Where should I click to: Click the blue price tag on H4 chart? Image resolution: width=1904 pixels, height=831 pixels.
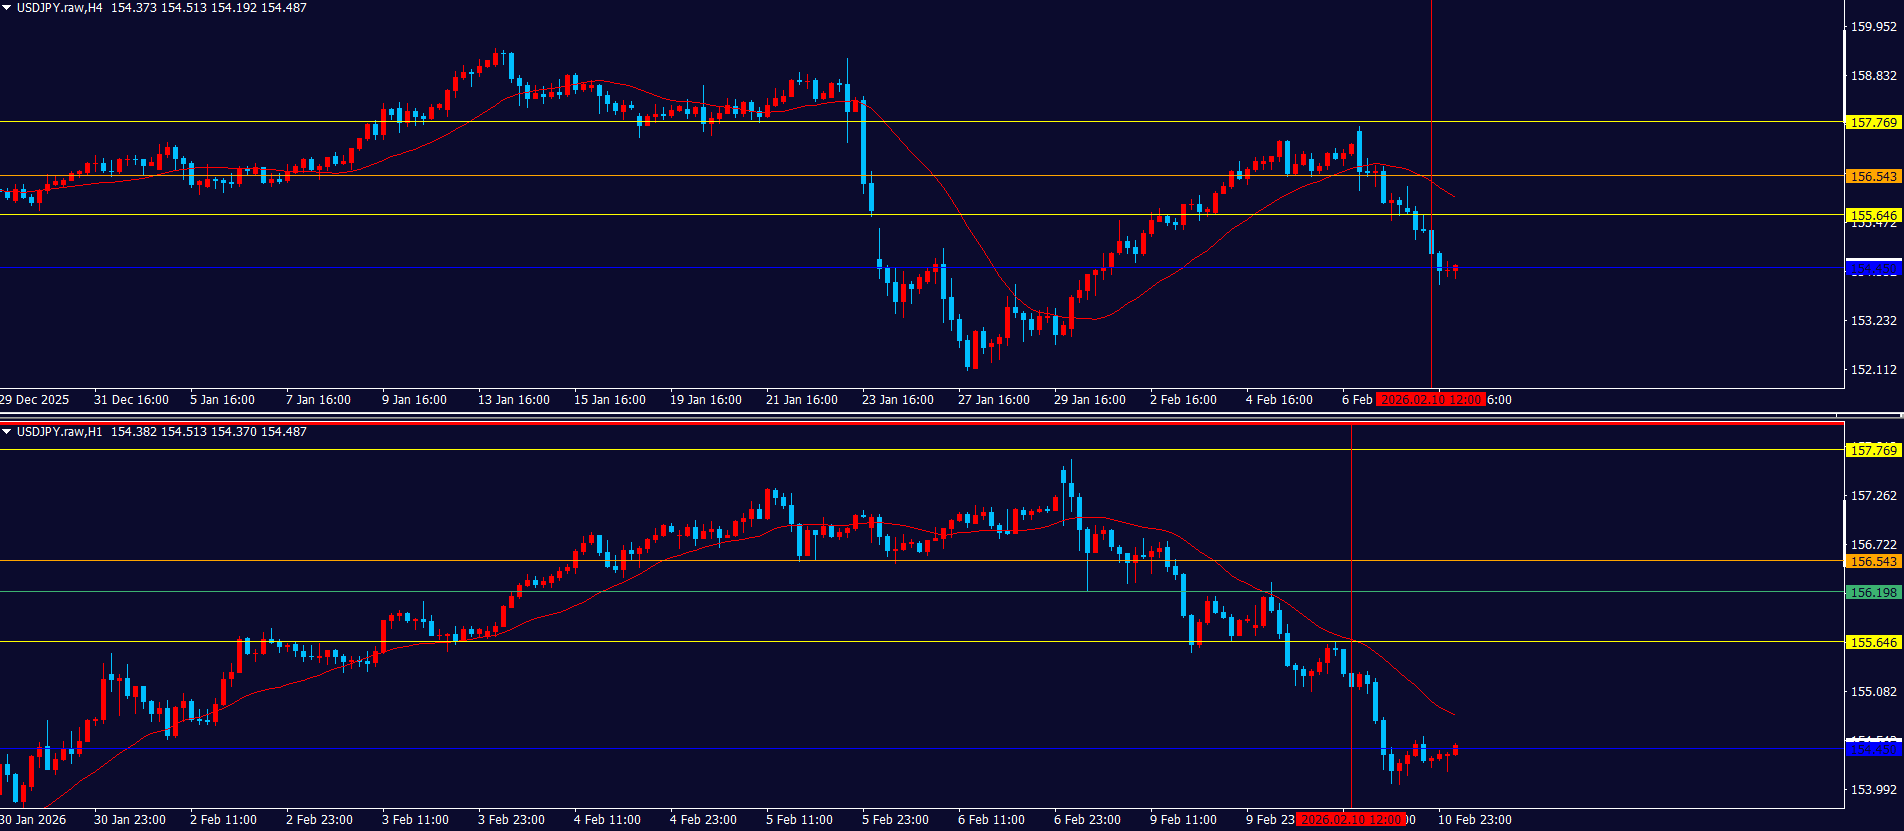click(x=1872, y=268)
